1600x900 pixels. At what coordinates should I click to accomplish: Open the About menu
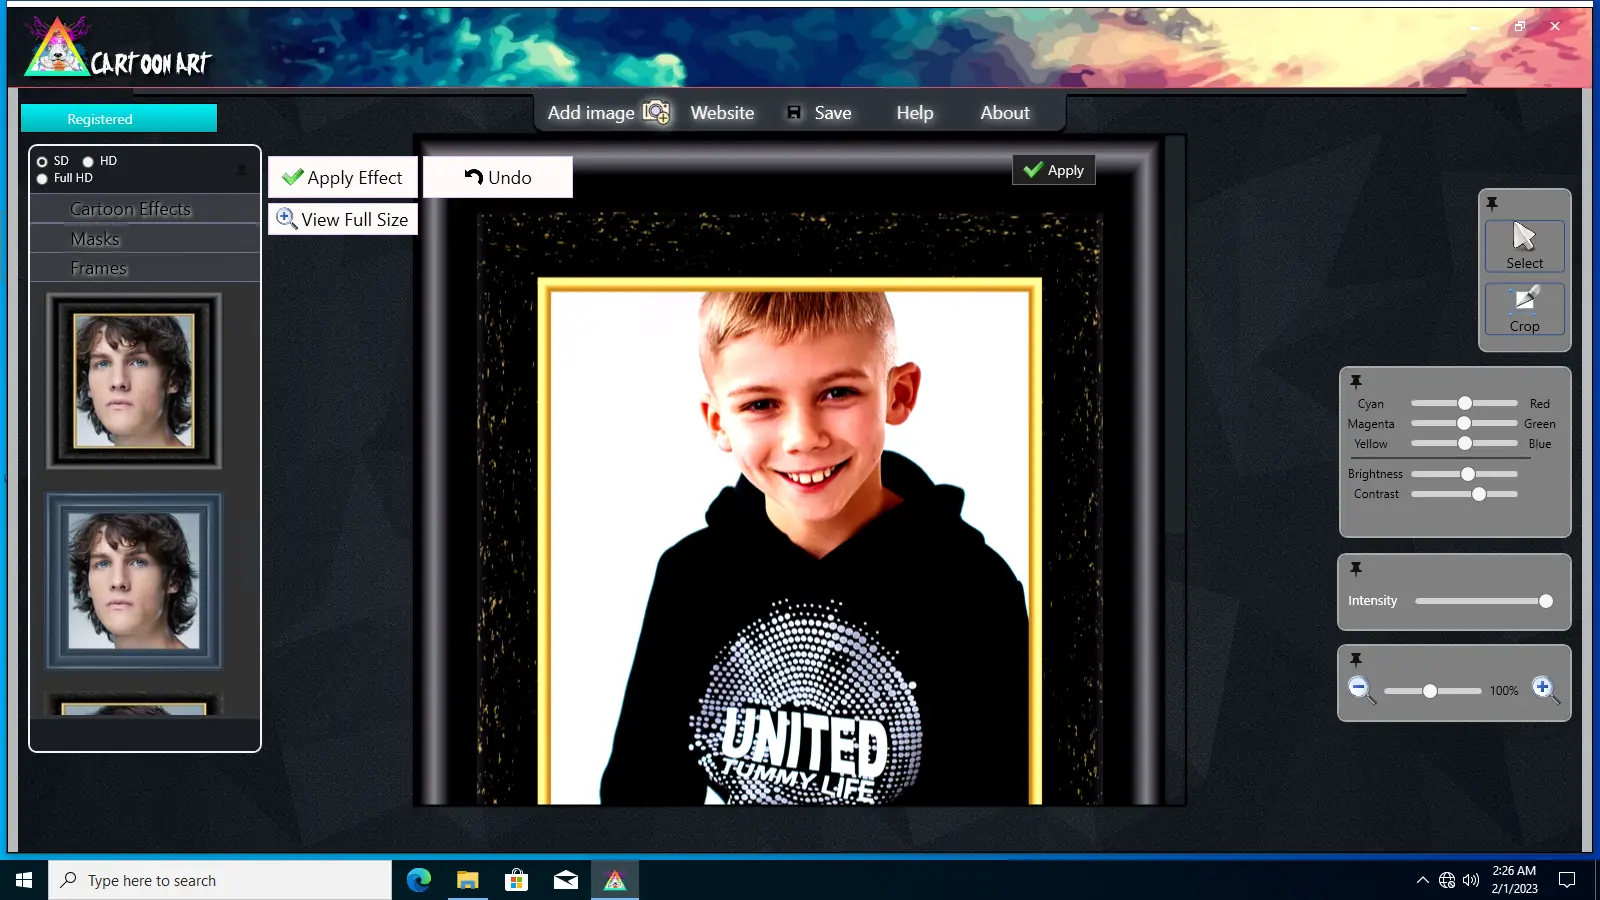(1005, 113)
